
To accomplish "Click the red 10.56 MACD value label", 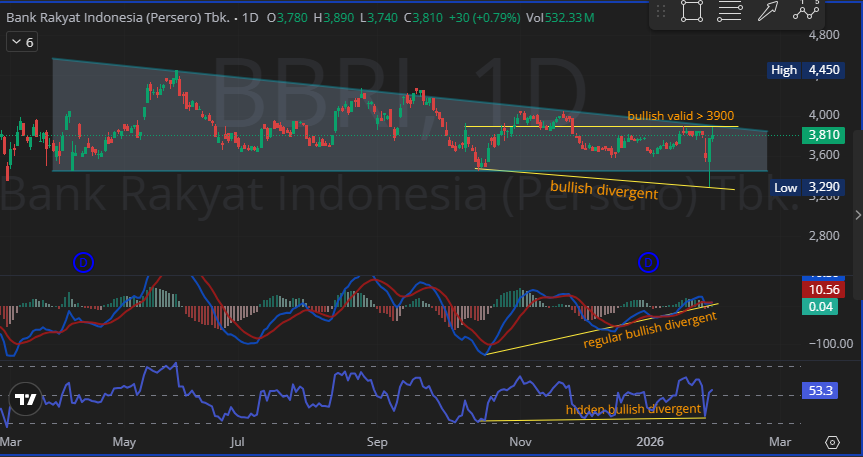I will click(x=824, y=290).
